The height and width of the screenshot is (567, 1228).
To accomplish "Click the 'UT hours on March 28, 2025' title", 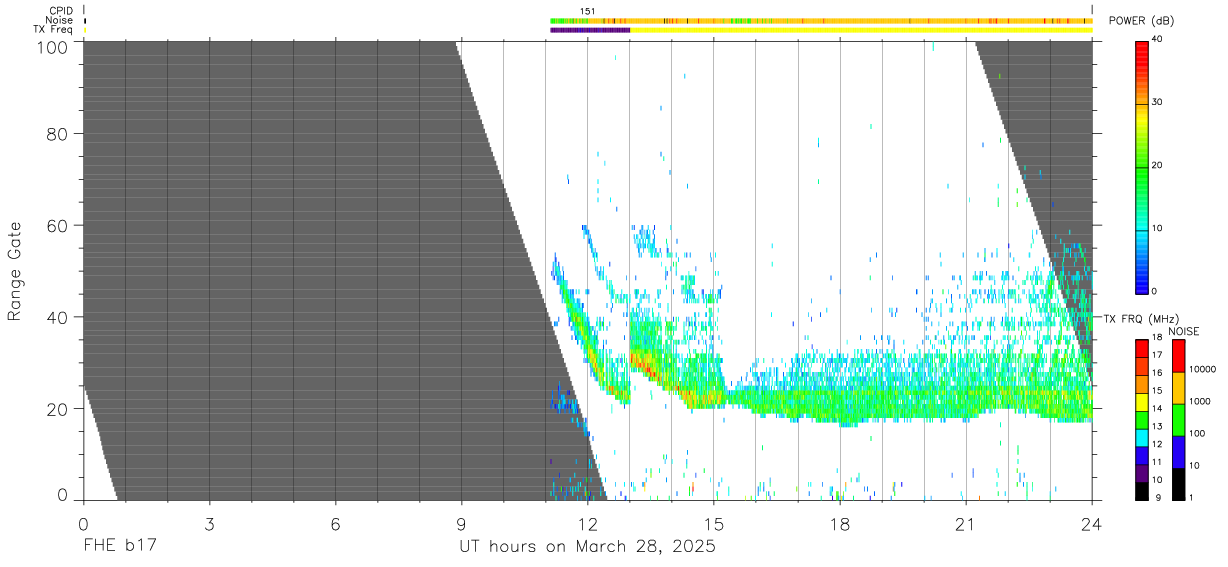I will pos(587,547).
